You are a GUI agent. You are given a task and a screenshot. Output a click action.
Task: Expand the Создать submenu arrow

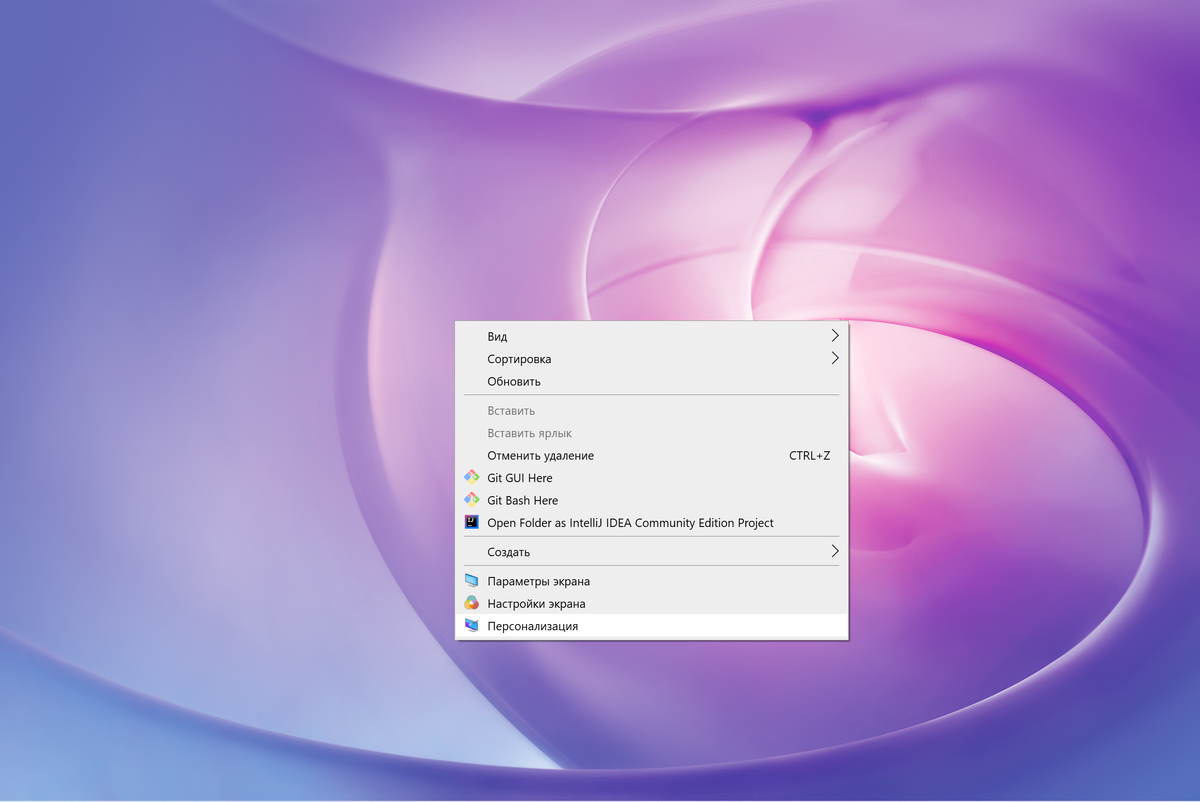835,551
